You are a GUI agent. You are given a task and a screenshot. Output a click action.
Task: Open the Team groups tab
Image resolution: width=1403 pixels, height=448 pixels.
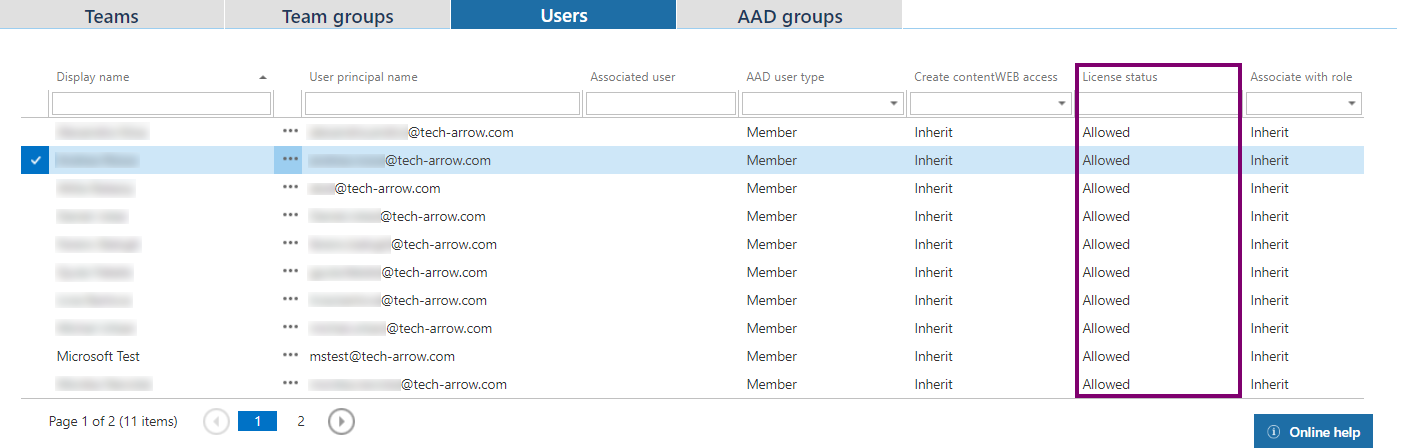[337, 16]
